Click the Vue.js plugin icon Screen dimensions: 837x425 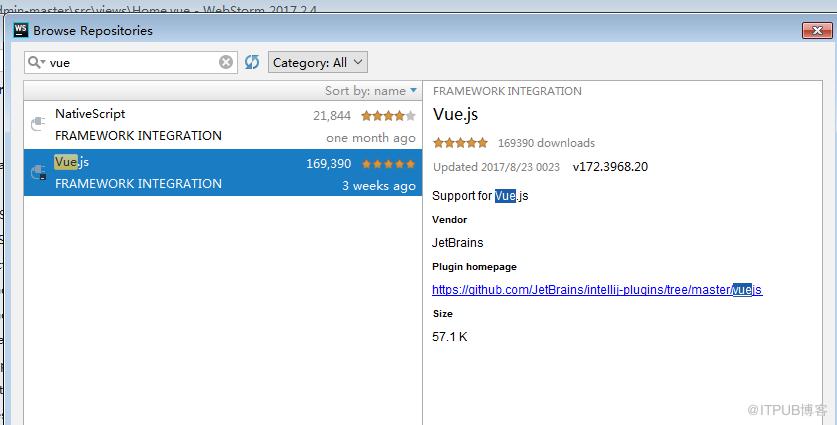click(38, 172)
